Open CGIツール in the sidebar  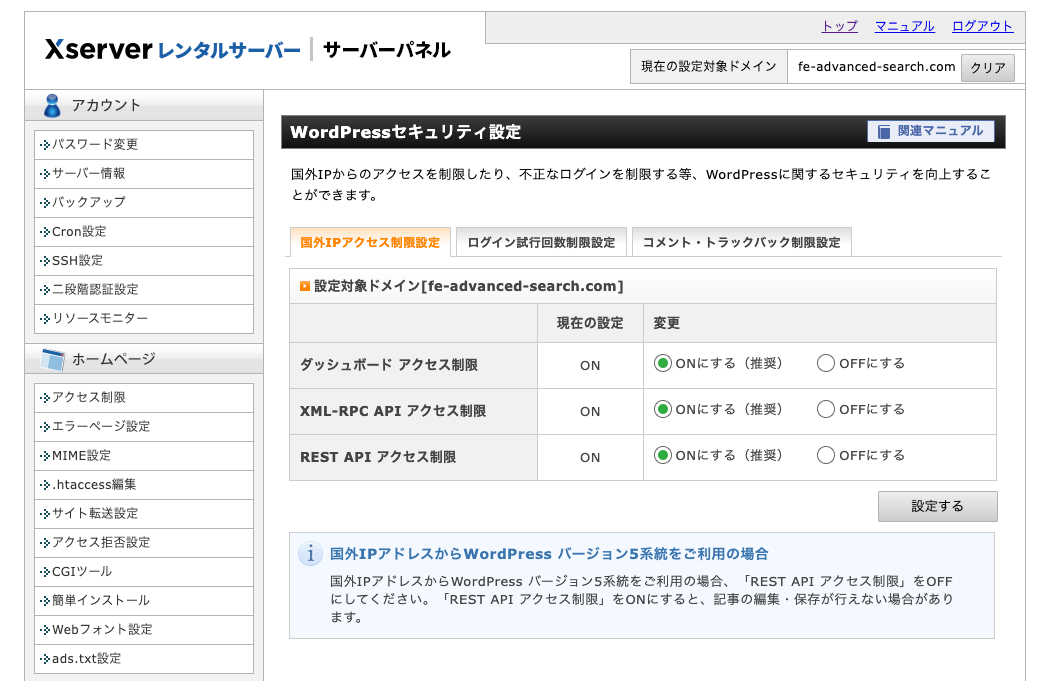[144, 571]
